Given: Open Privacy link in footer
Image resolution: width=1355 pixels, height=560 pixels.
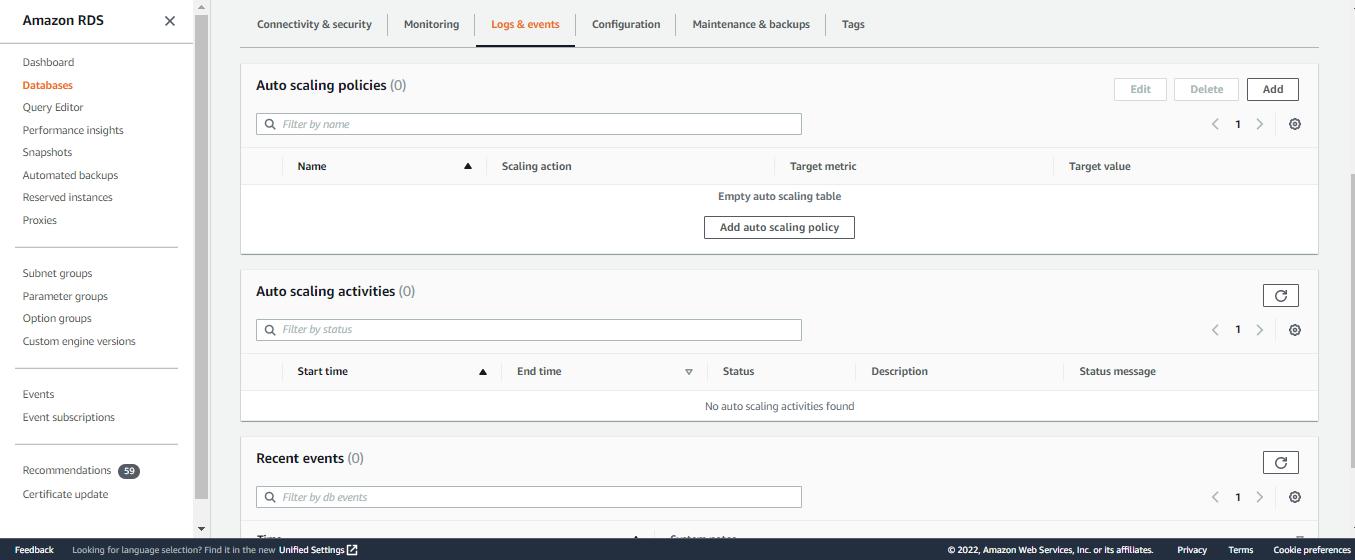Looking at the screenshot, I should click(1192, 550).
